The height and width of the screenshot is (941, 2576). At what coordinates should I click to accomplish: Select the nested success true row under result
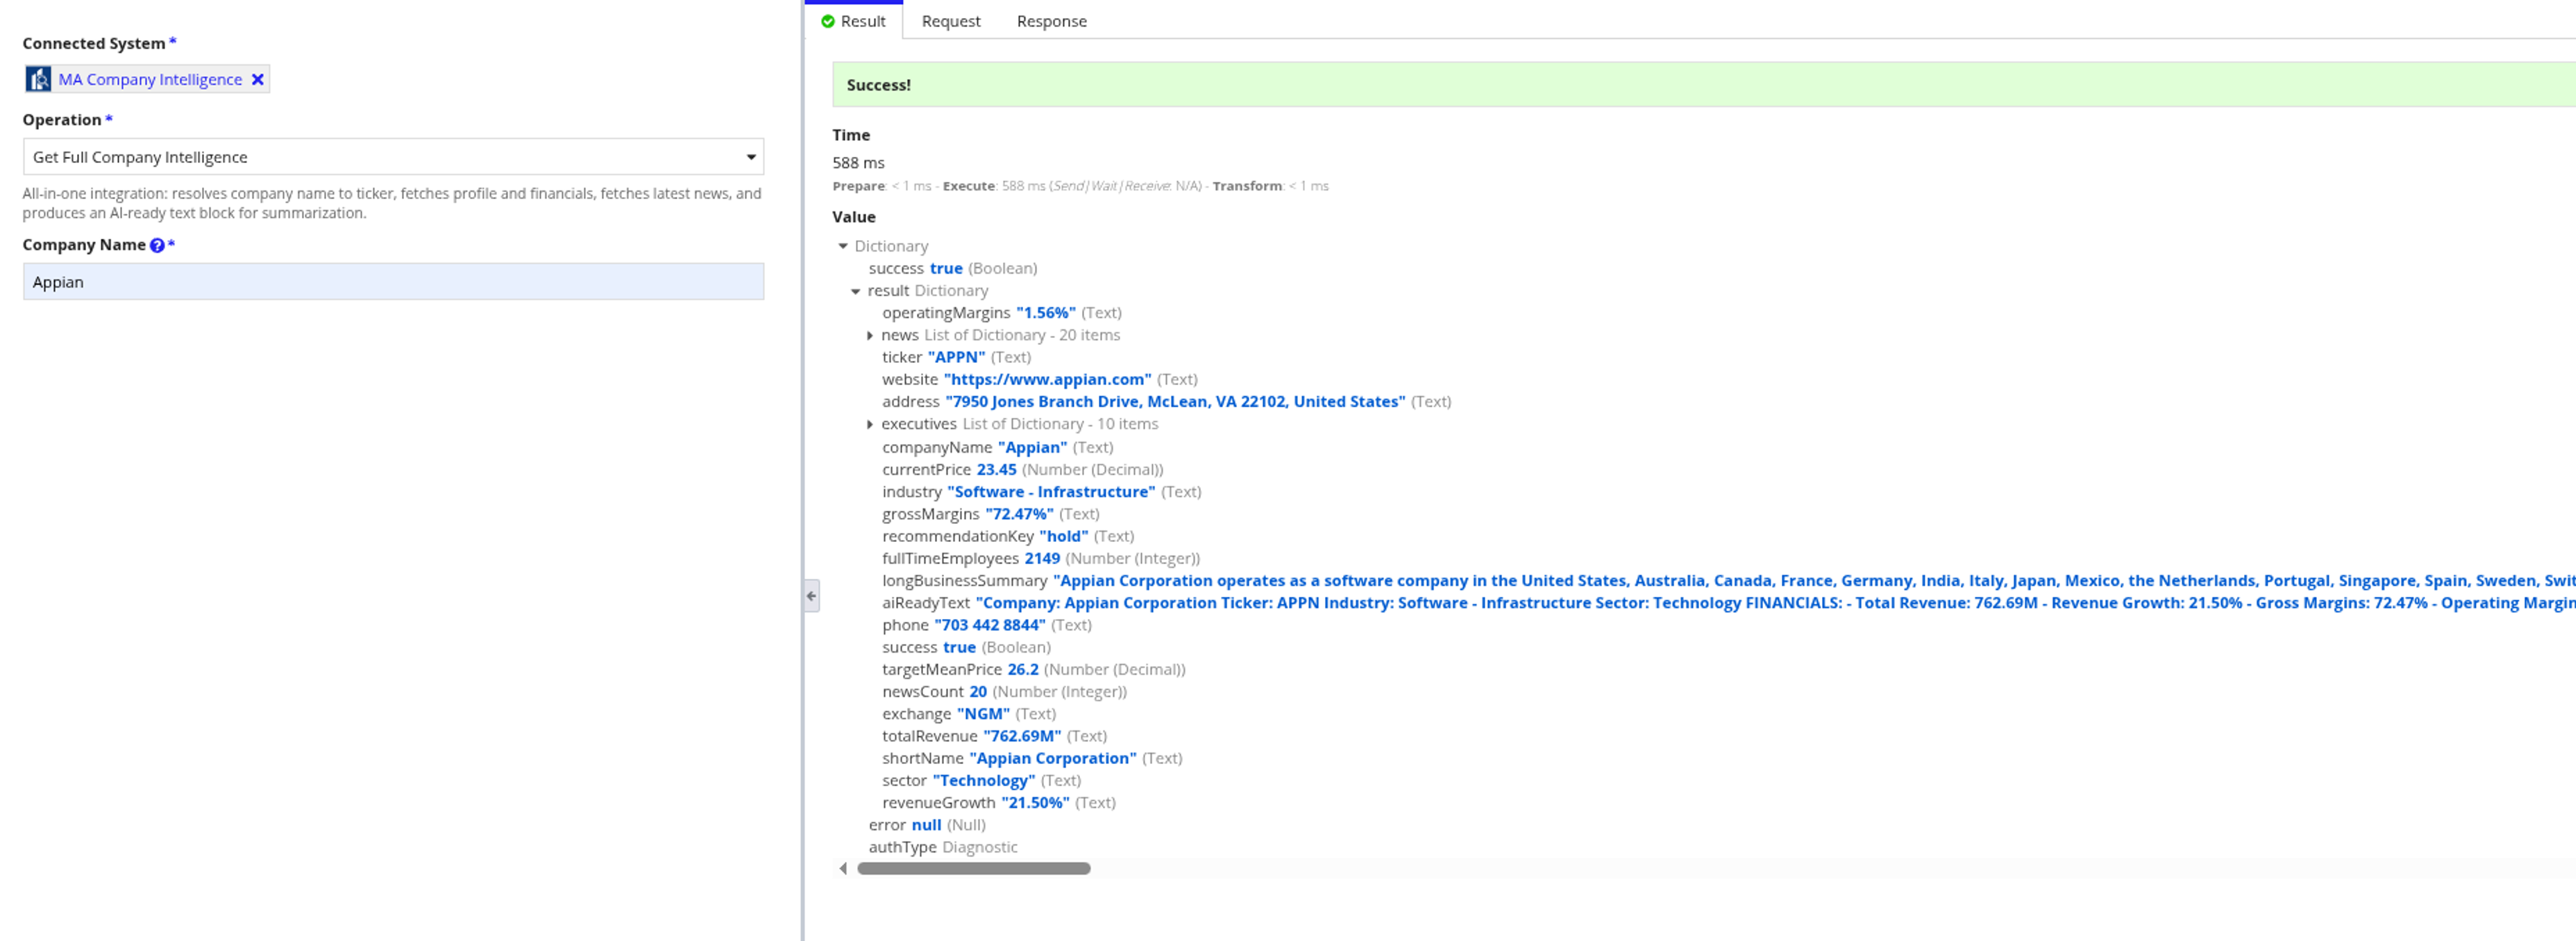(x=966, y=647)
